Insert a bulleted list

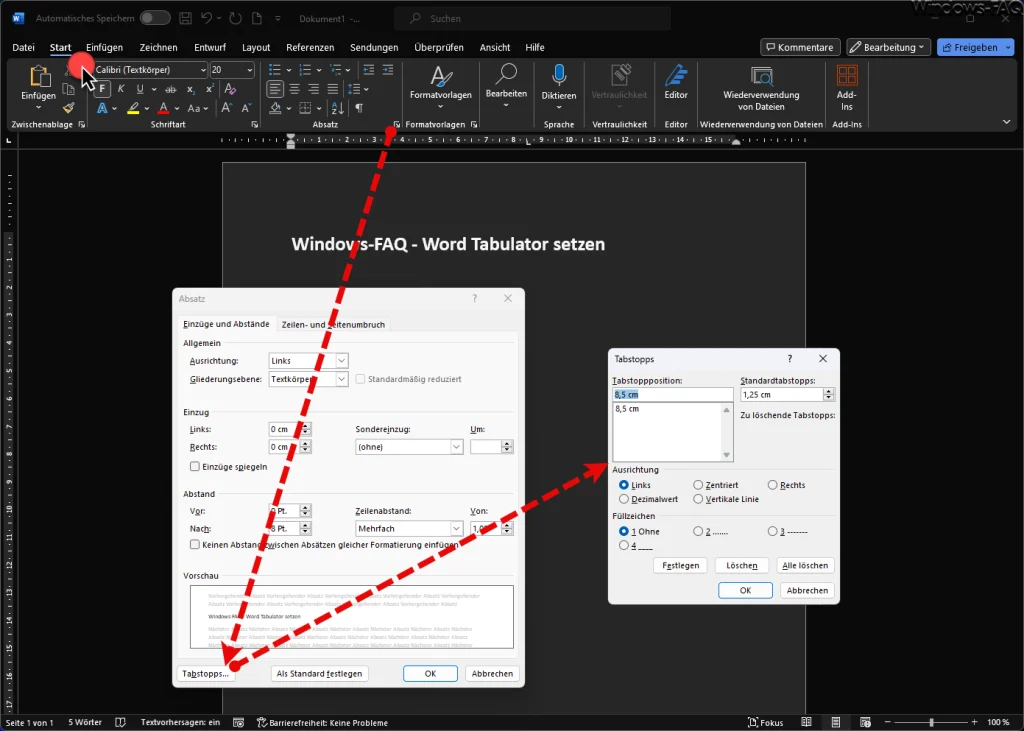point(275,70)
